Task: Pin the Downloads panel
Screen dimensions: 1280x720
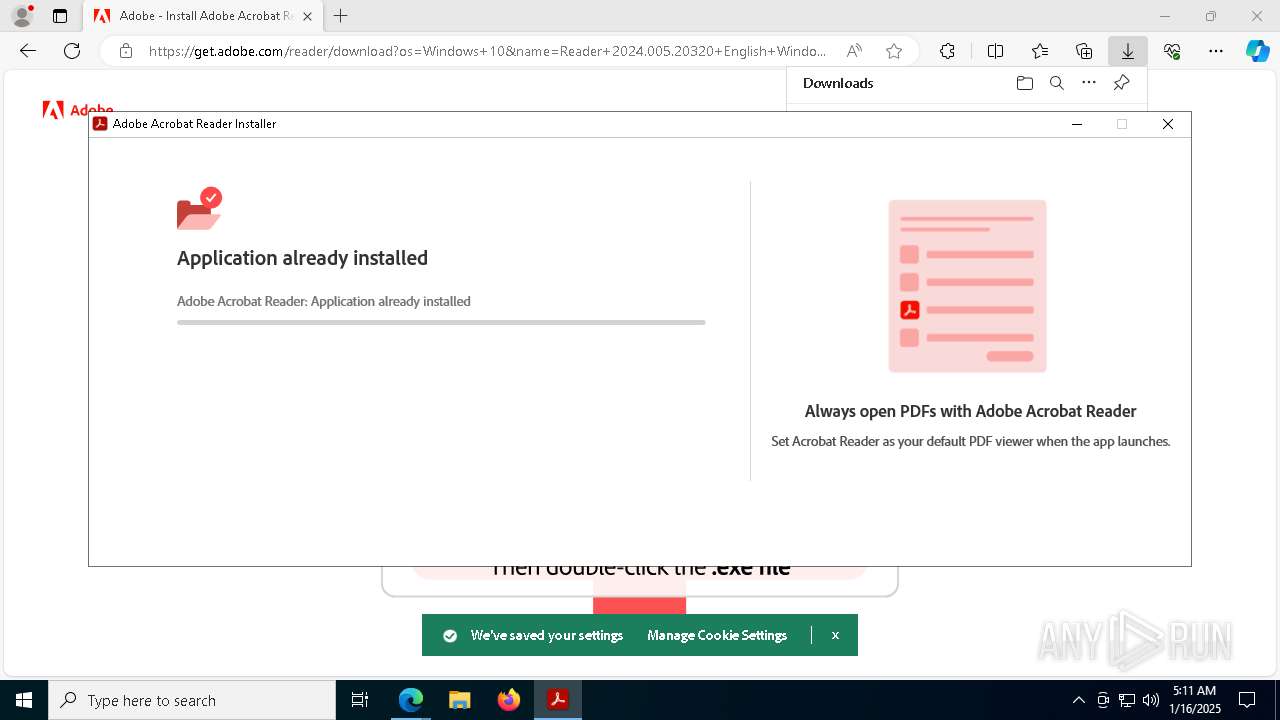Action: (x=1121, y=83)
